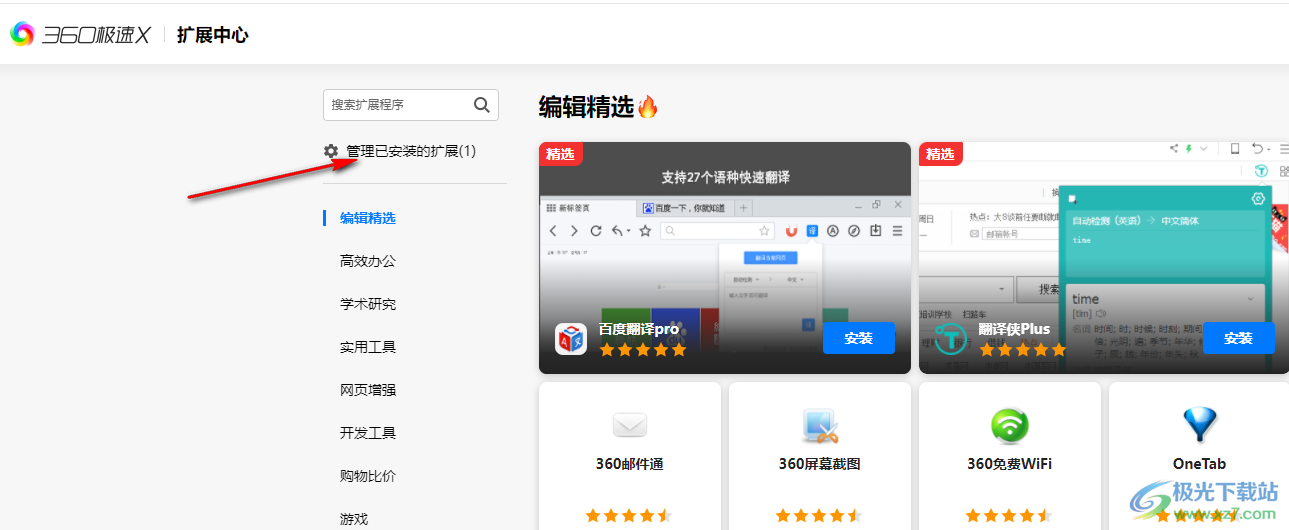Install the 翻译侠Plus extension
This screenshot has width=1289, height=530.
point(1238,338)
